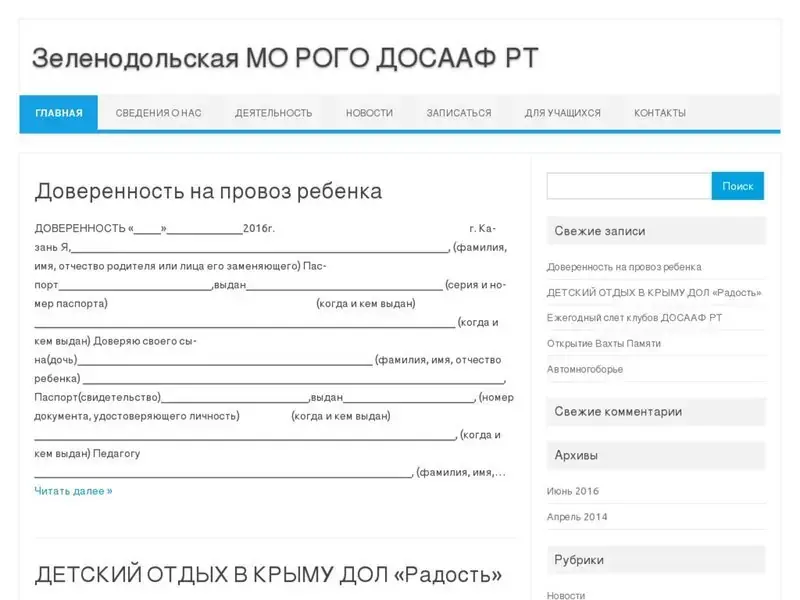Open the Контакты menu item

pos(659,113)
